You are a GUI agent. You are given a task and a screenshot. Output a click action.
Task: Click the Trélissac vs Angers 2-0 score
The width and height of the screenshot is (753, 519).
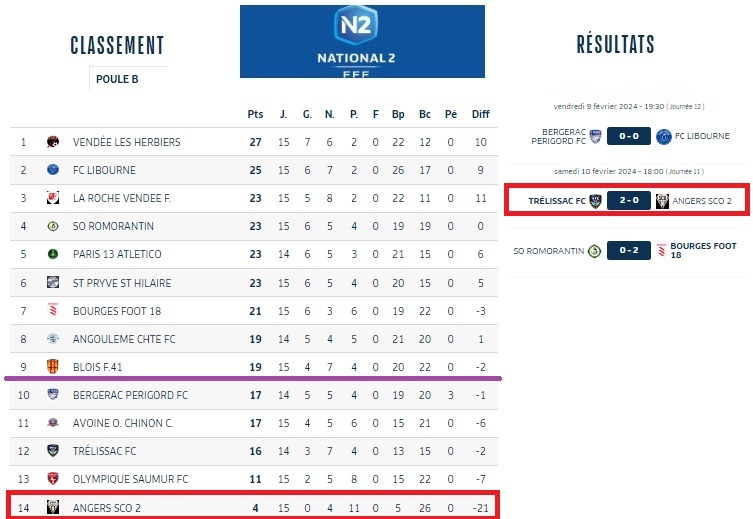629,201
